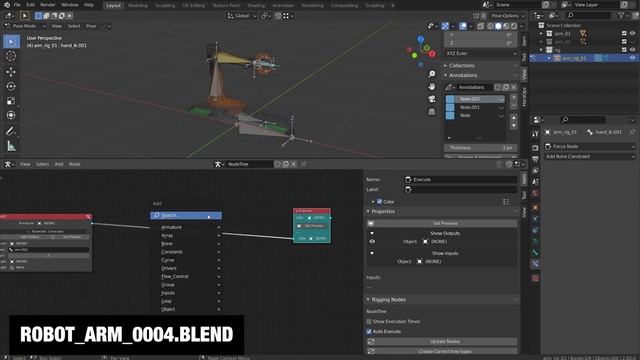
Task: Open the Render properties tab icon
Action: 535,147
